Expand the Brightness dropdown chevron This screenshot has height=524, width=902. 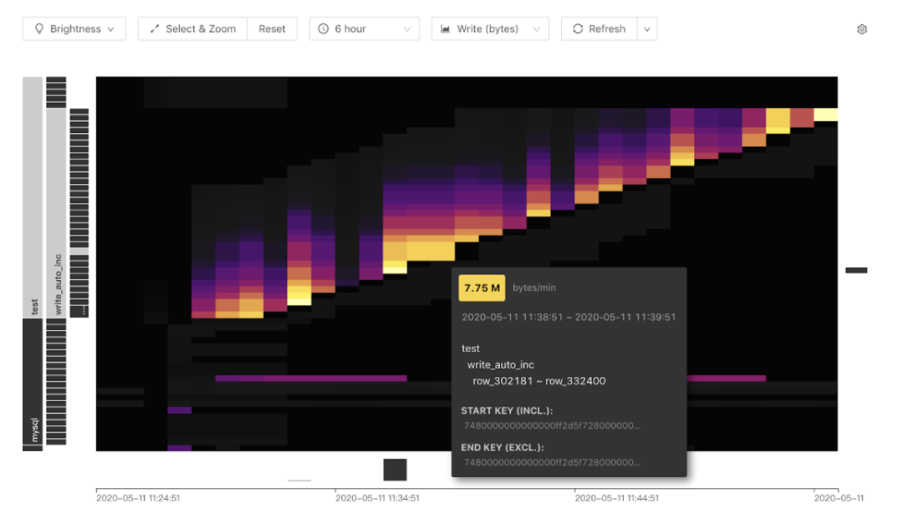(110, 29)
